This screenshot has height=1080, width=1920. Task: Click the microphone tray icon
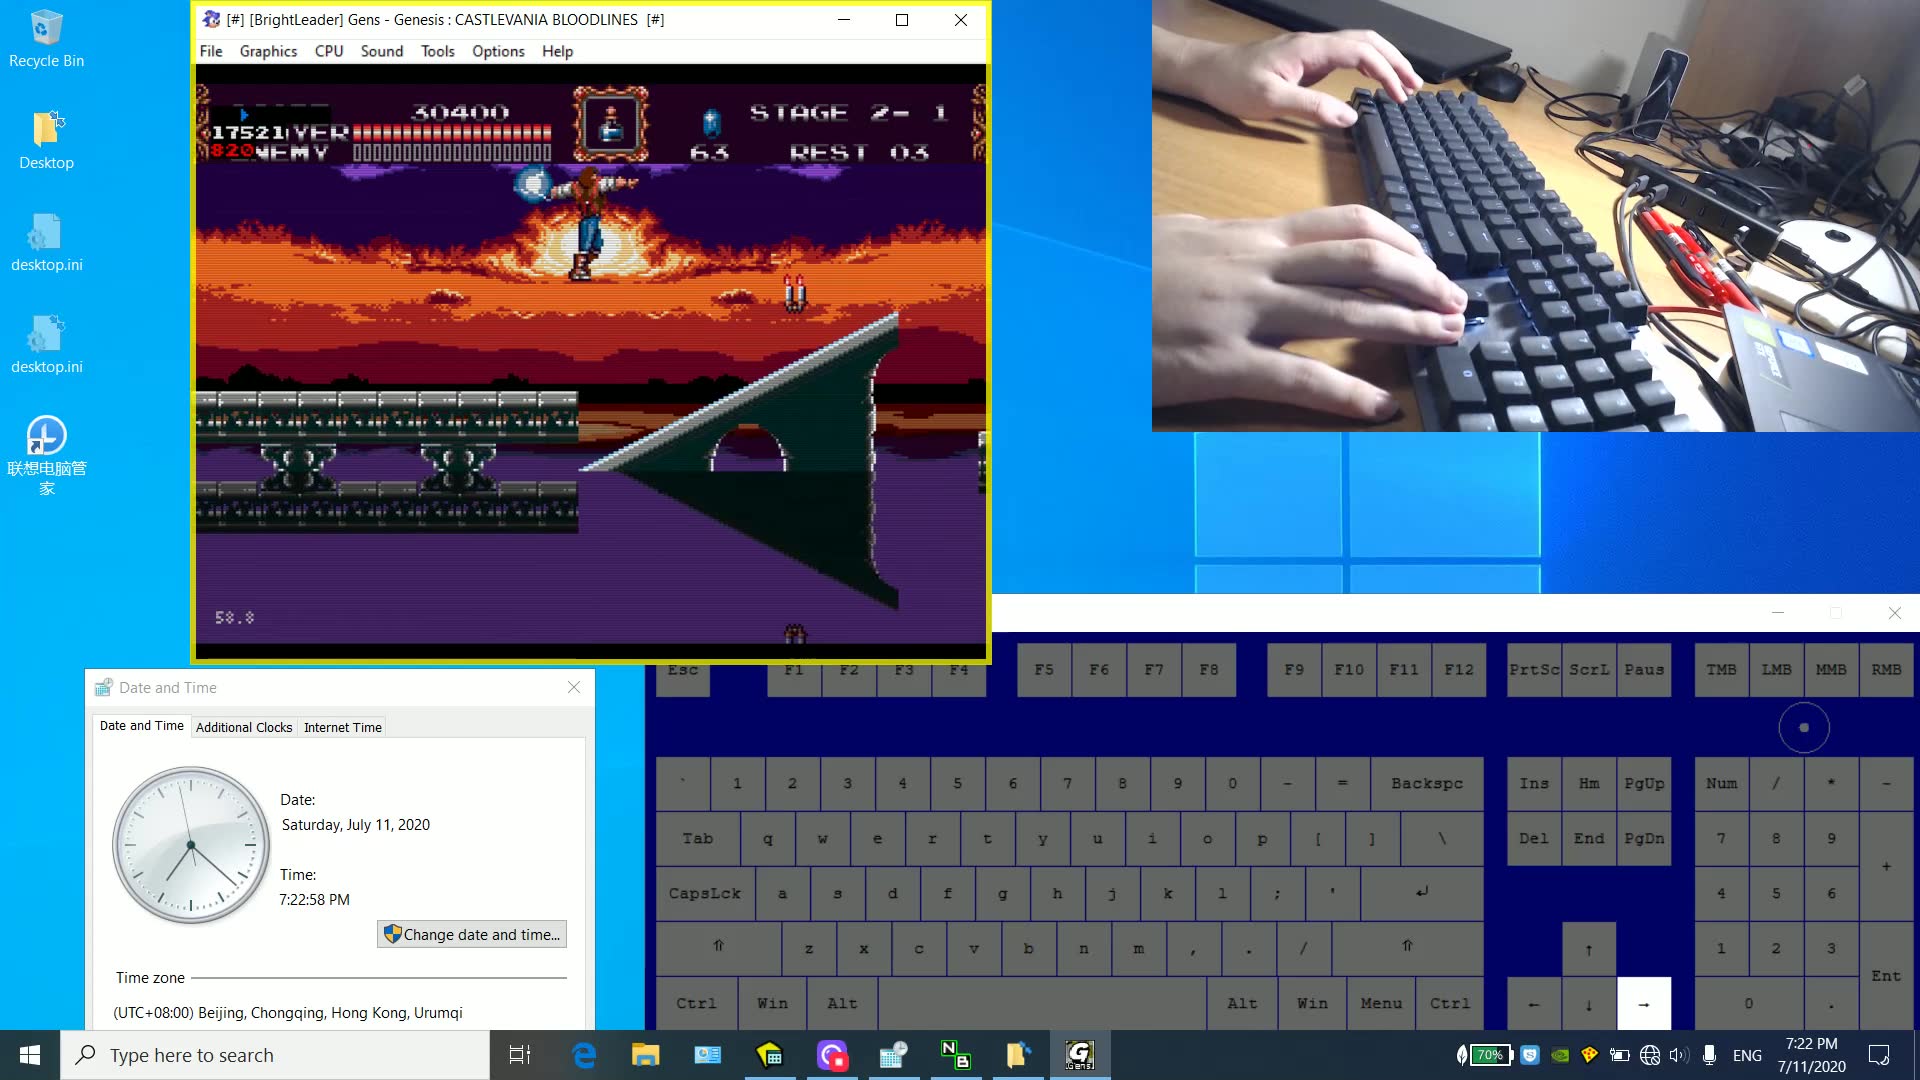tap(1710, 1055)
